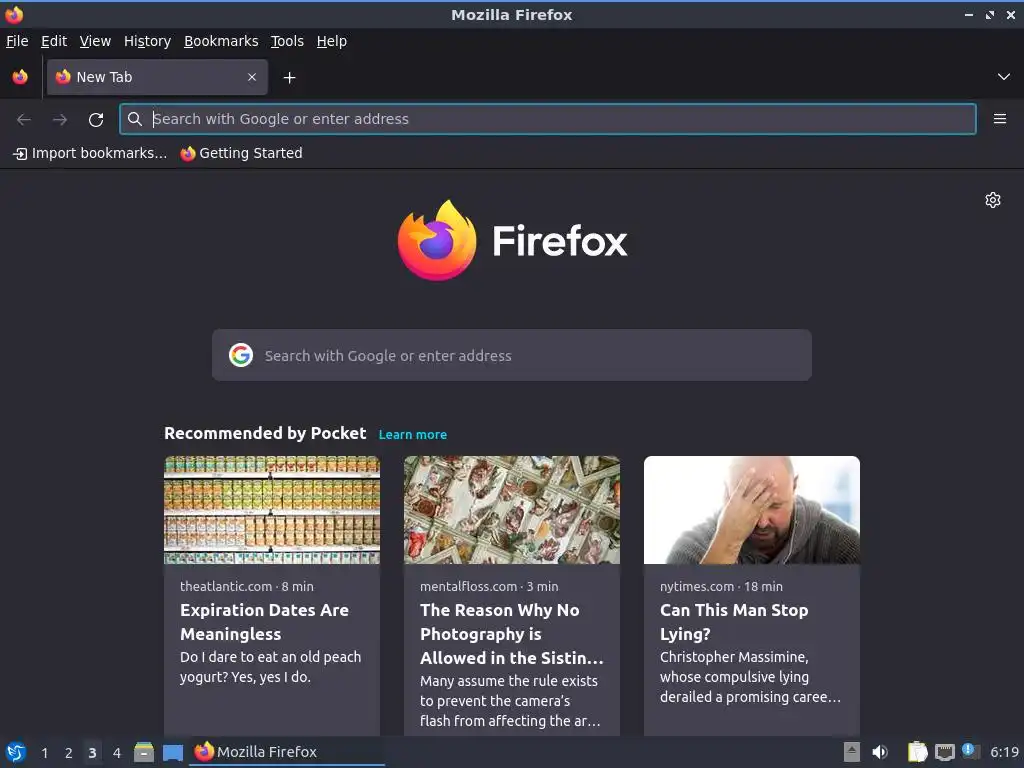
Task: Open the canned goods shelf thumbnail
Action: pyautogui.click(x=272, y=510)
